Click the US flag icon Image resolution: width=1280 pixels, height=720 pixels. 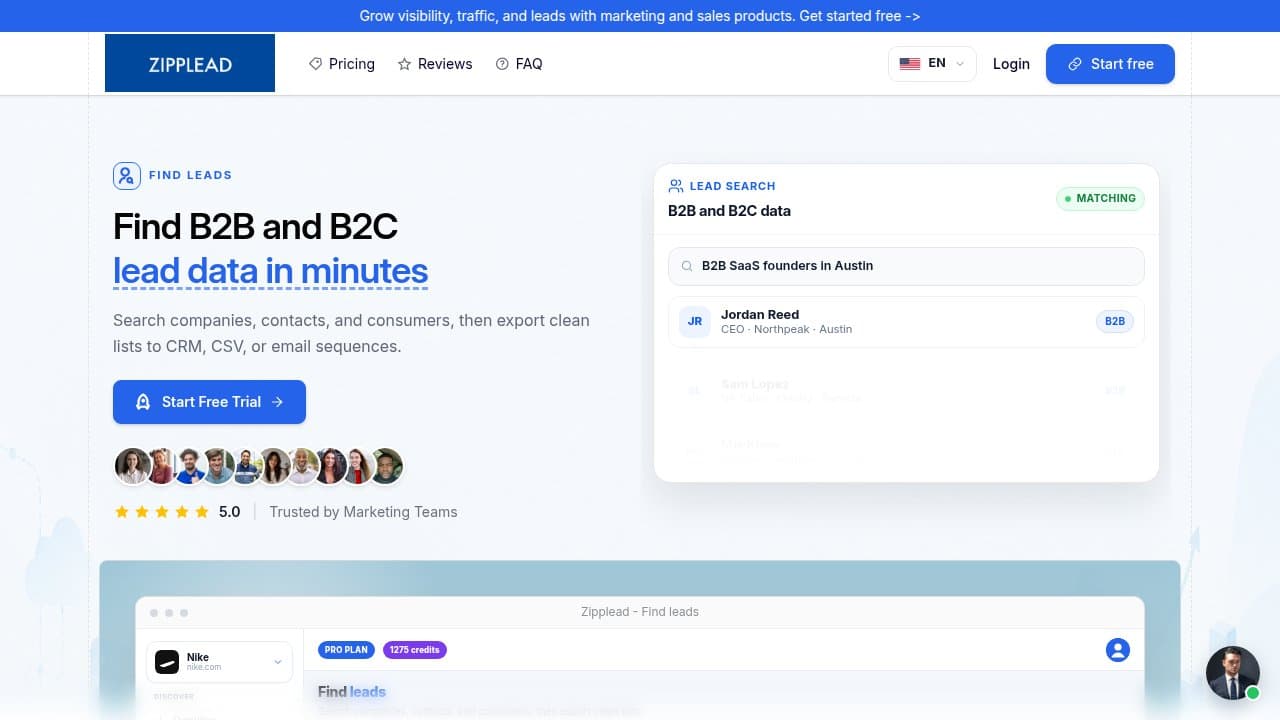pos(910,64)
